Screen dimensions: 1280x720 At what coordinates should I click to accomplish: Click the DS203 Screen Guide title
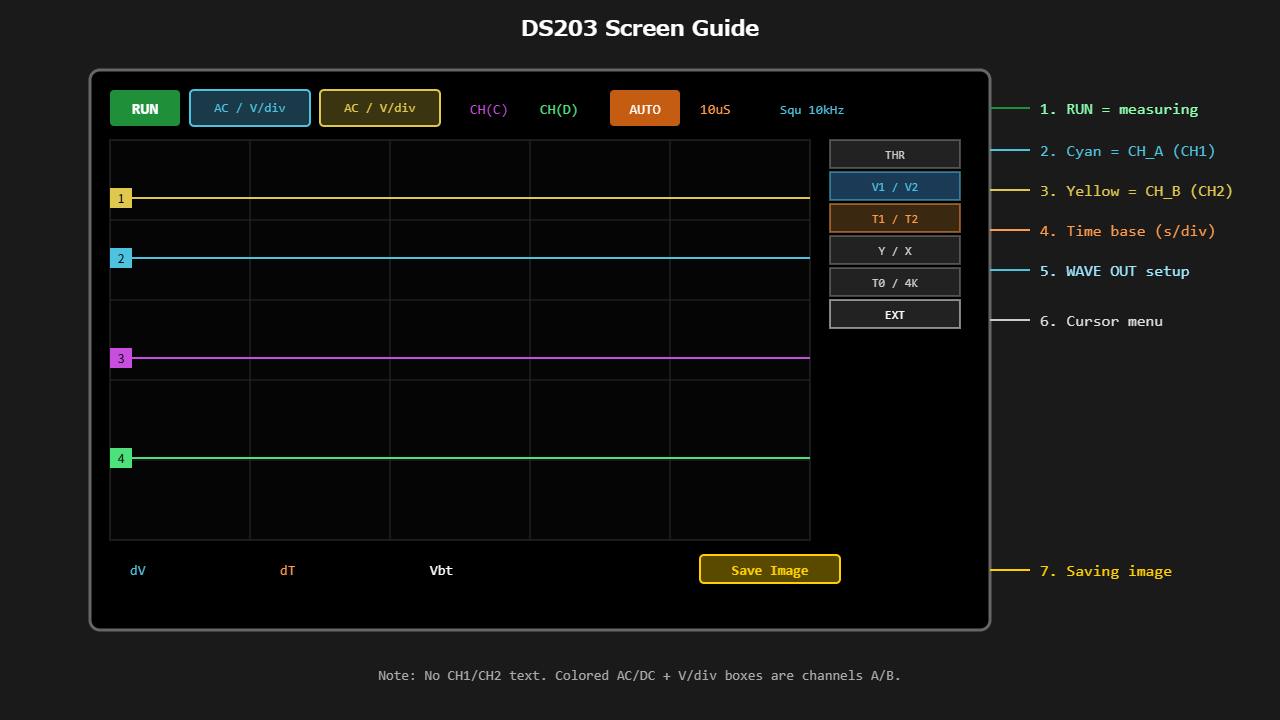point(640,28)
